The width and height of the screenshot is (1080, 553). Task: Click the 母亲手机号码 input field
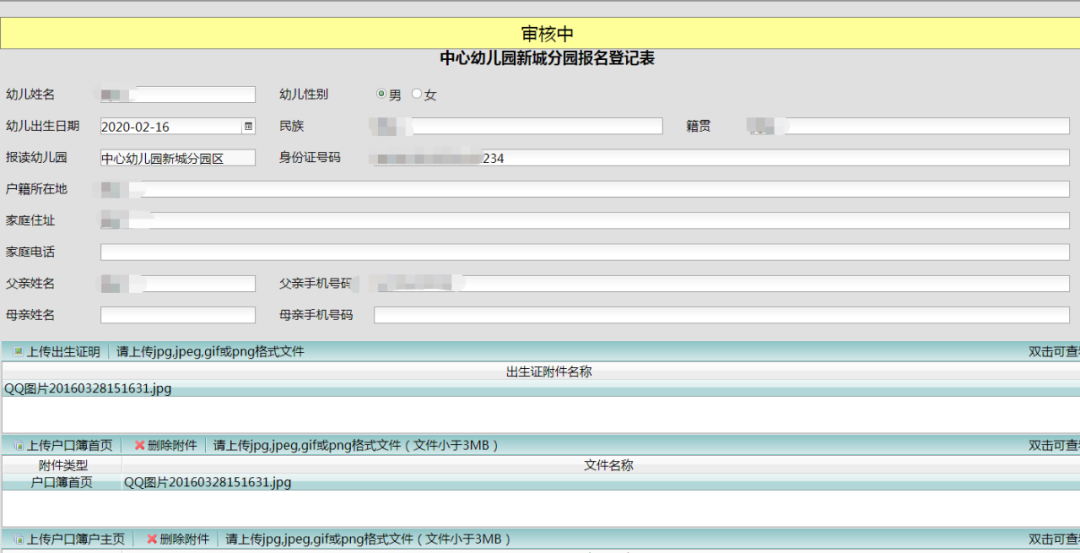point(720,315)
